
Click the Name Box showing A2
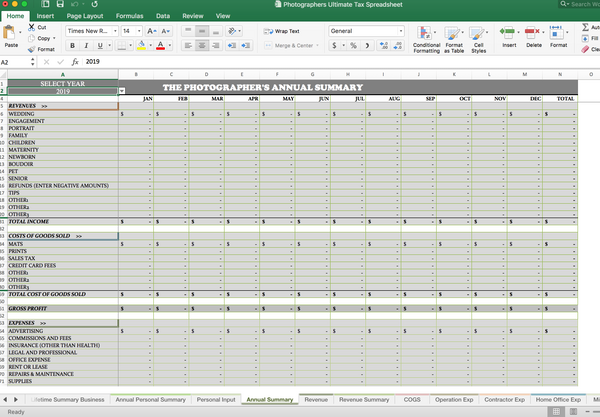pyautogui.click(x=15, y=62)
